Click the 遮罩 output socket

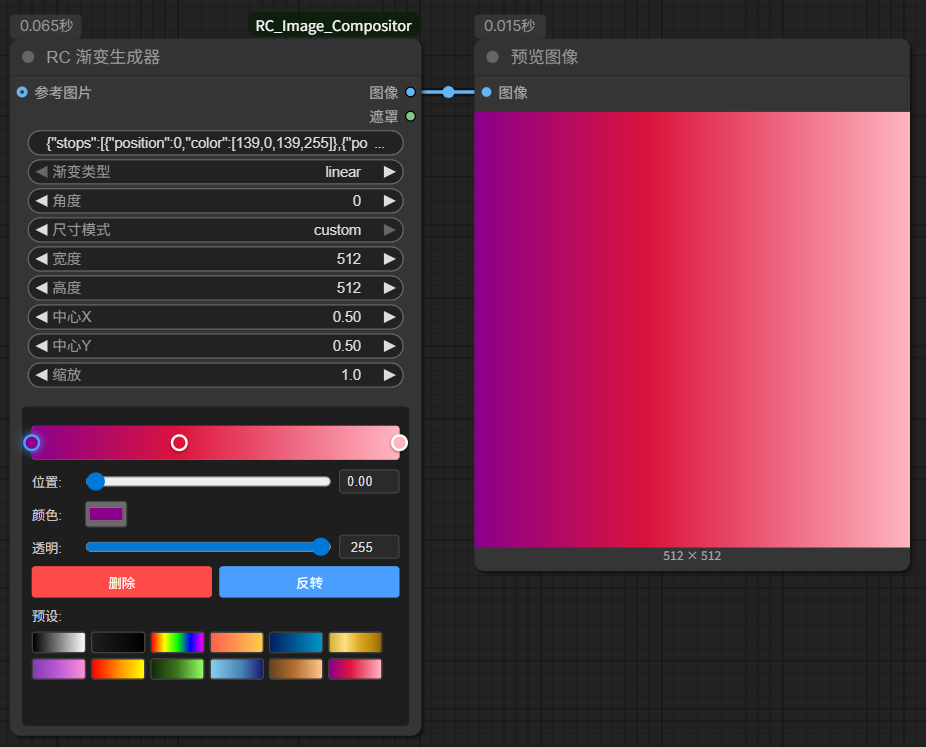(410, 116)
